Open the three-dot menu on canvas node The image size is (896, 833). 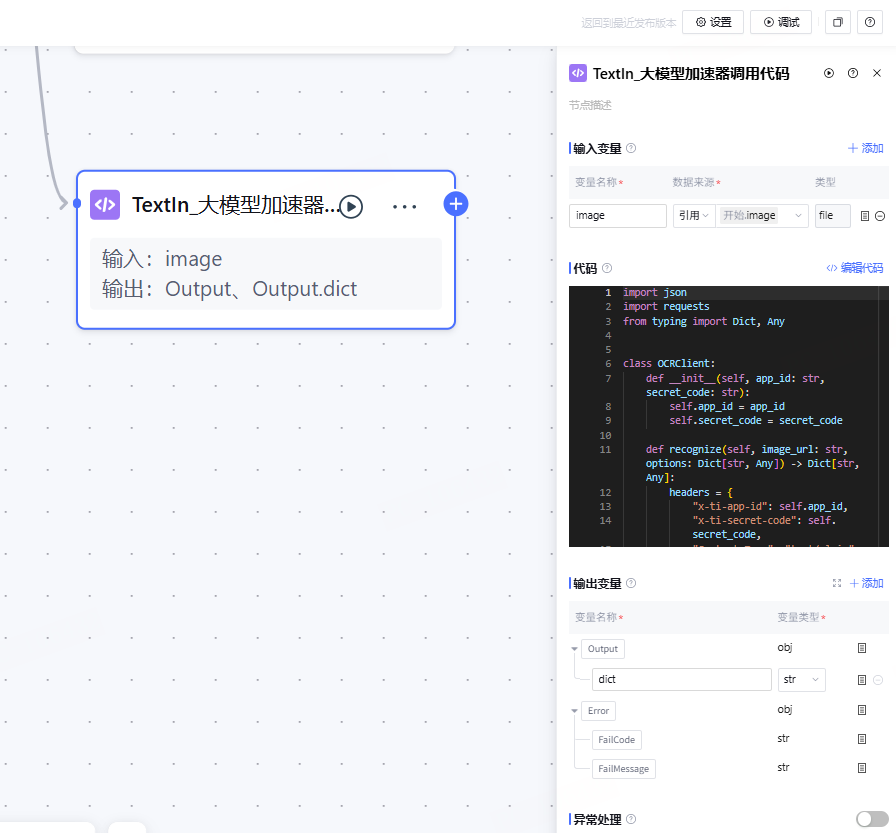point(405,206)
